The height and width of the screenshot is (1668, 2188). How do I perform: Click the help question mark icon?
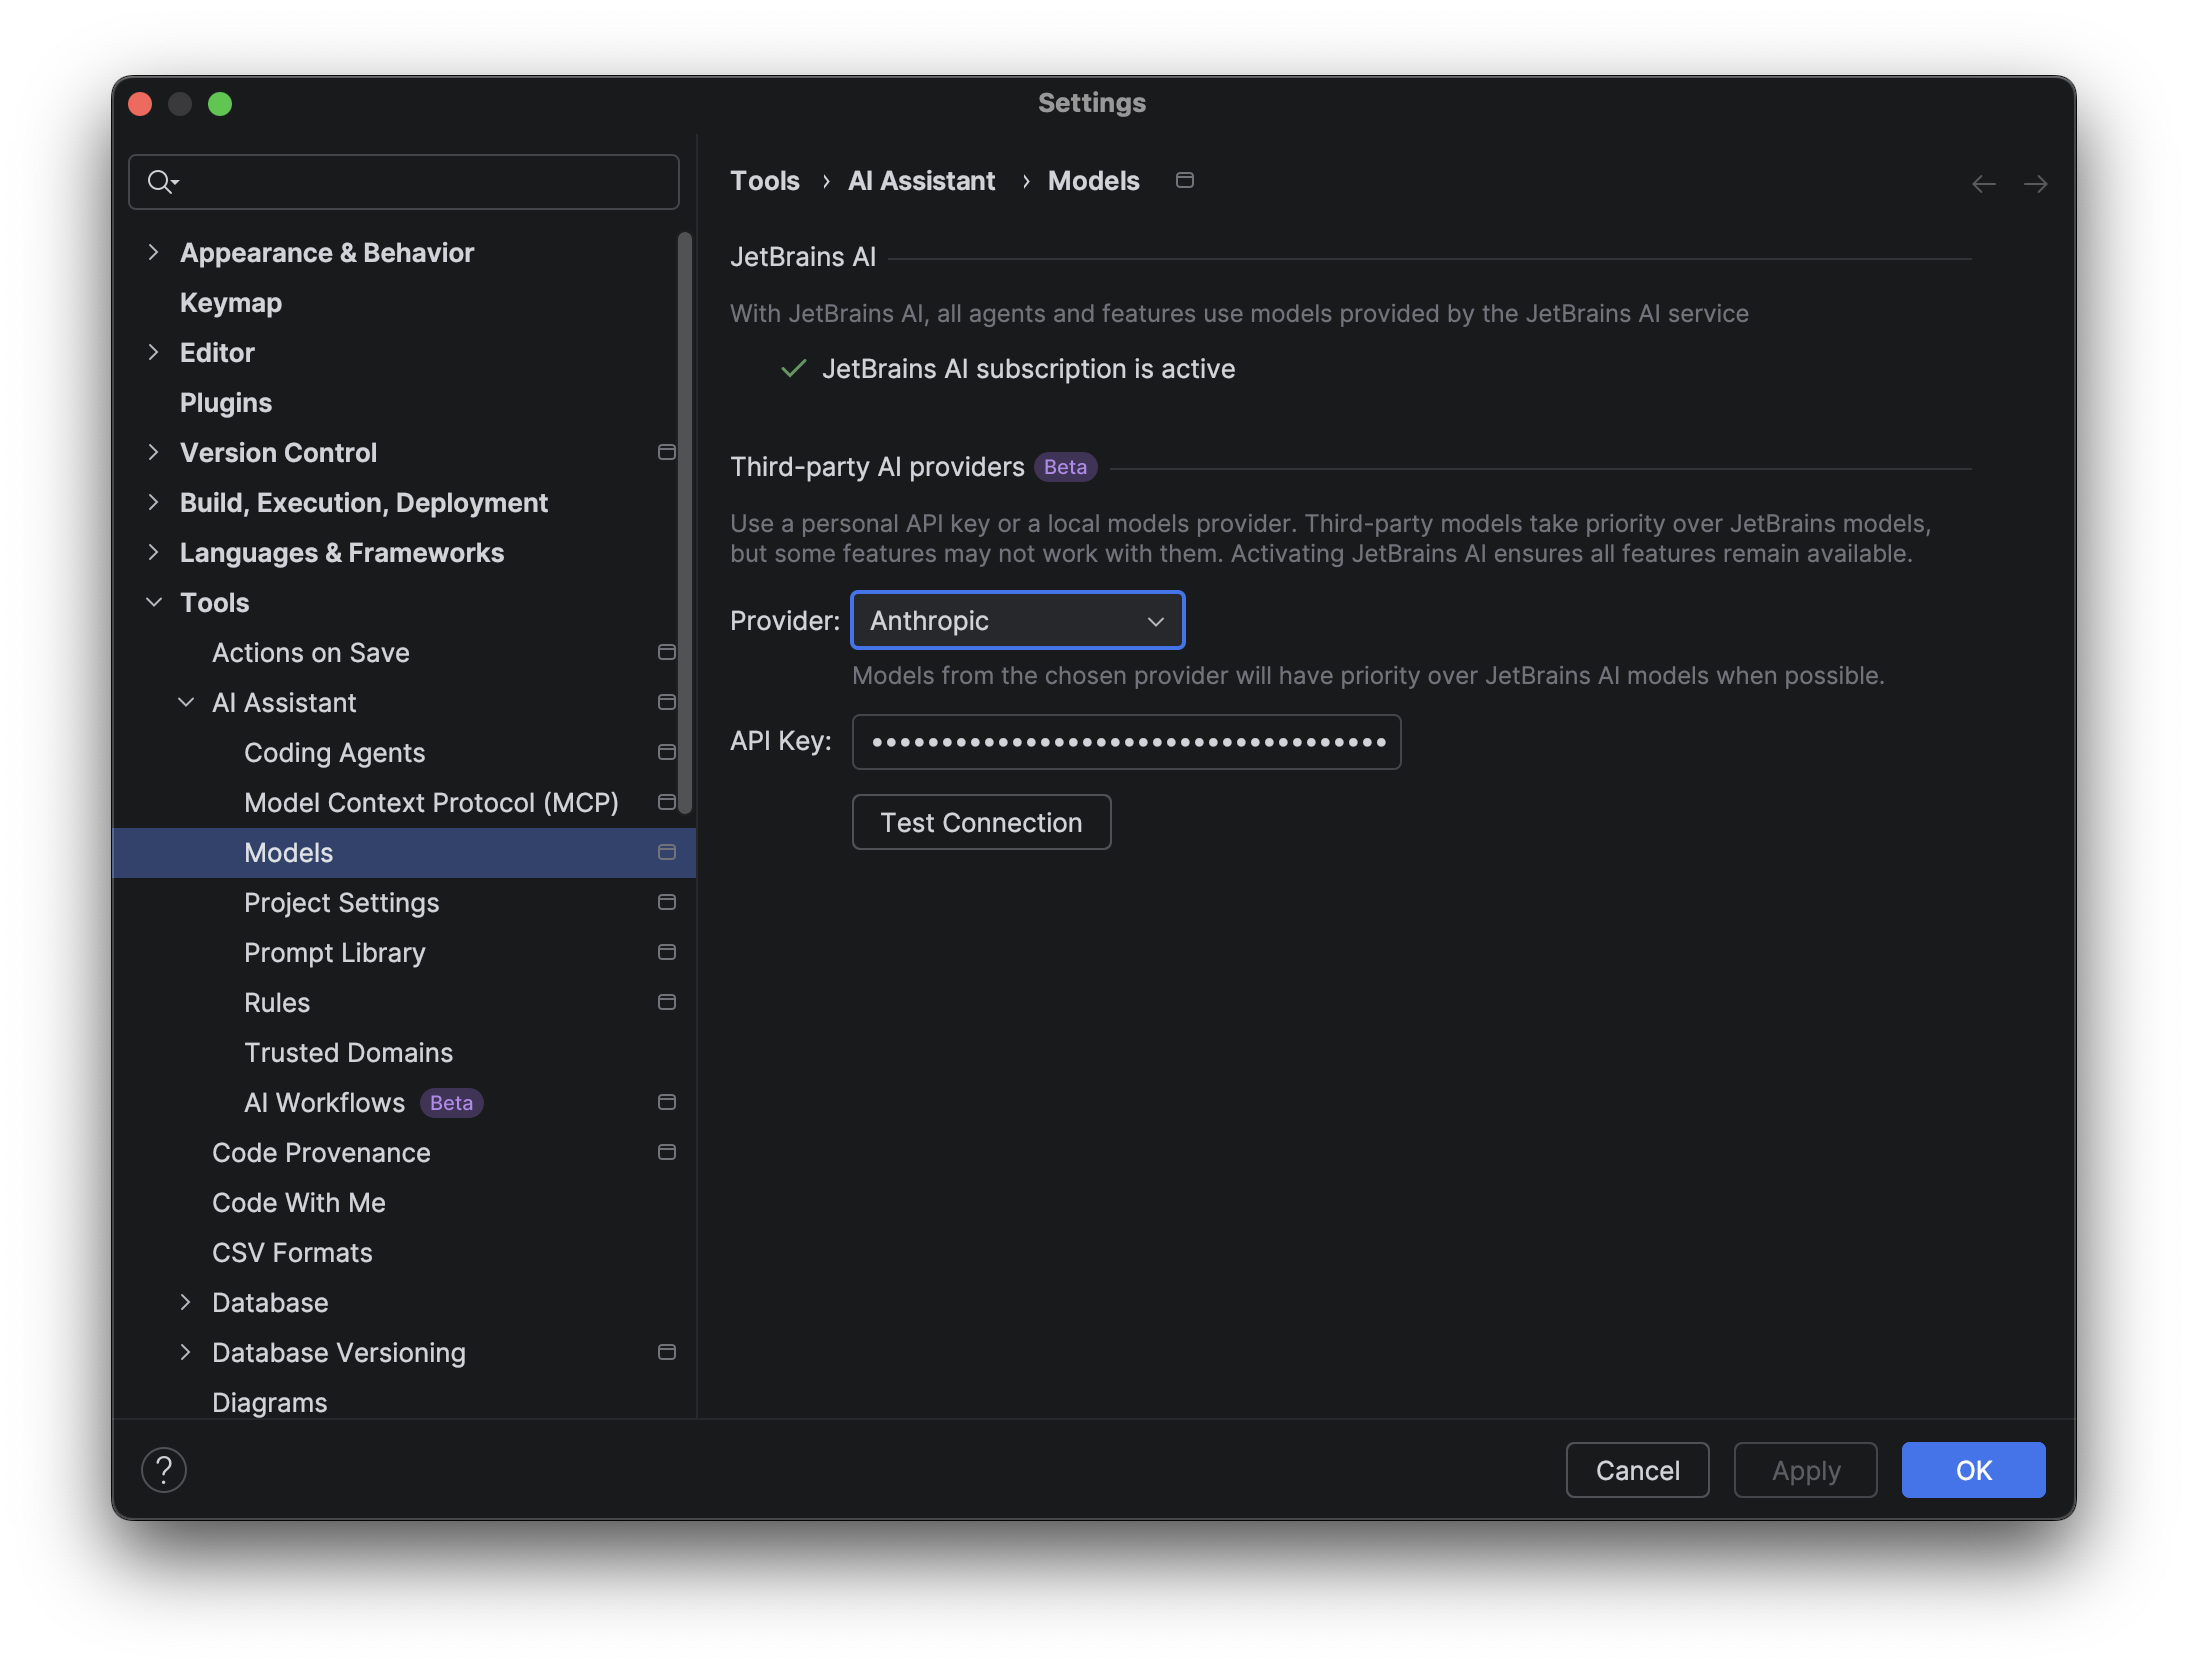click(x=164, y=1470)
